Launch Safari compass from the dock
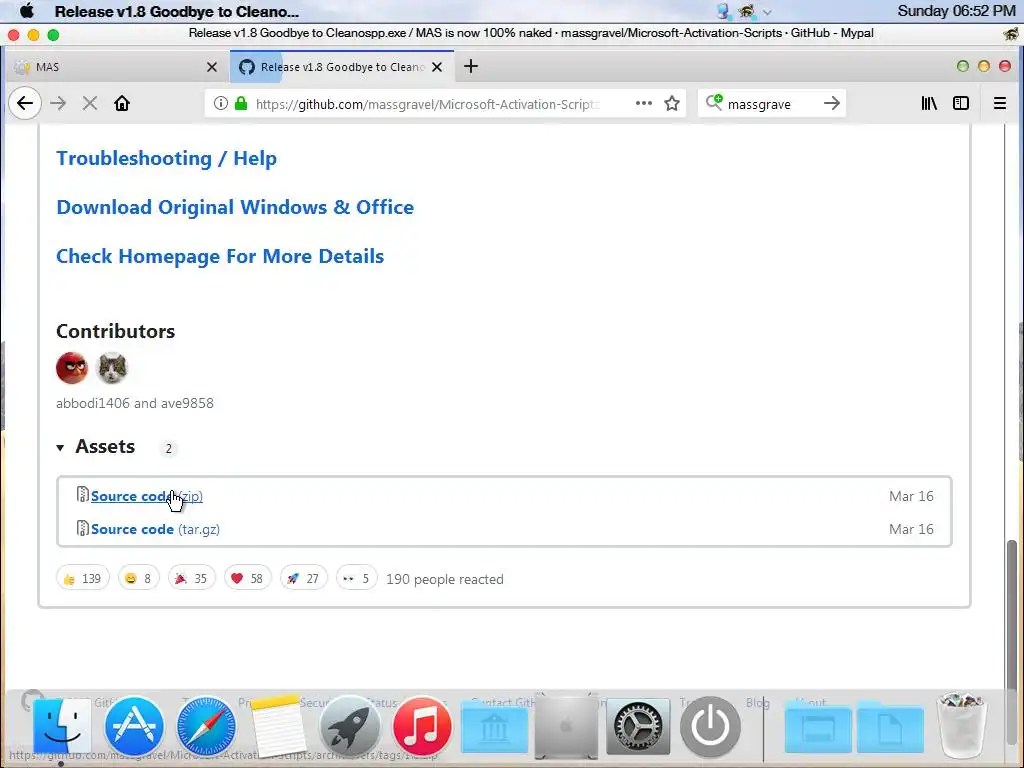 point(206,726)
